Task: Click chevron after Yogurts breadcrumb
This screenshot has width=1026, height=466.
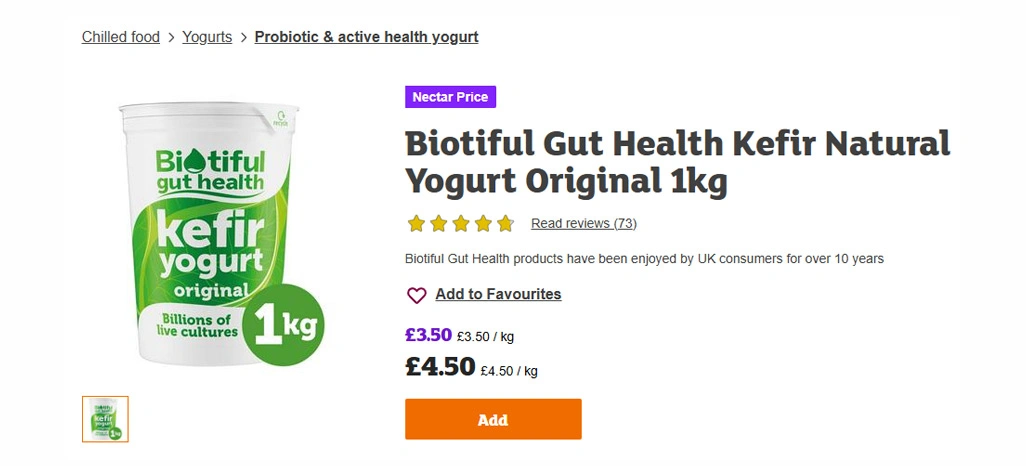Action: point(243,37)
